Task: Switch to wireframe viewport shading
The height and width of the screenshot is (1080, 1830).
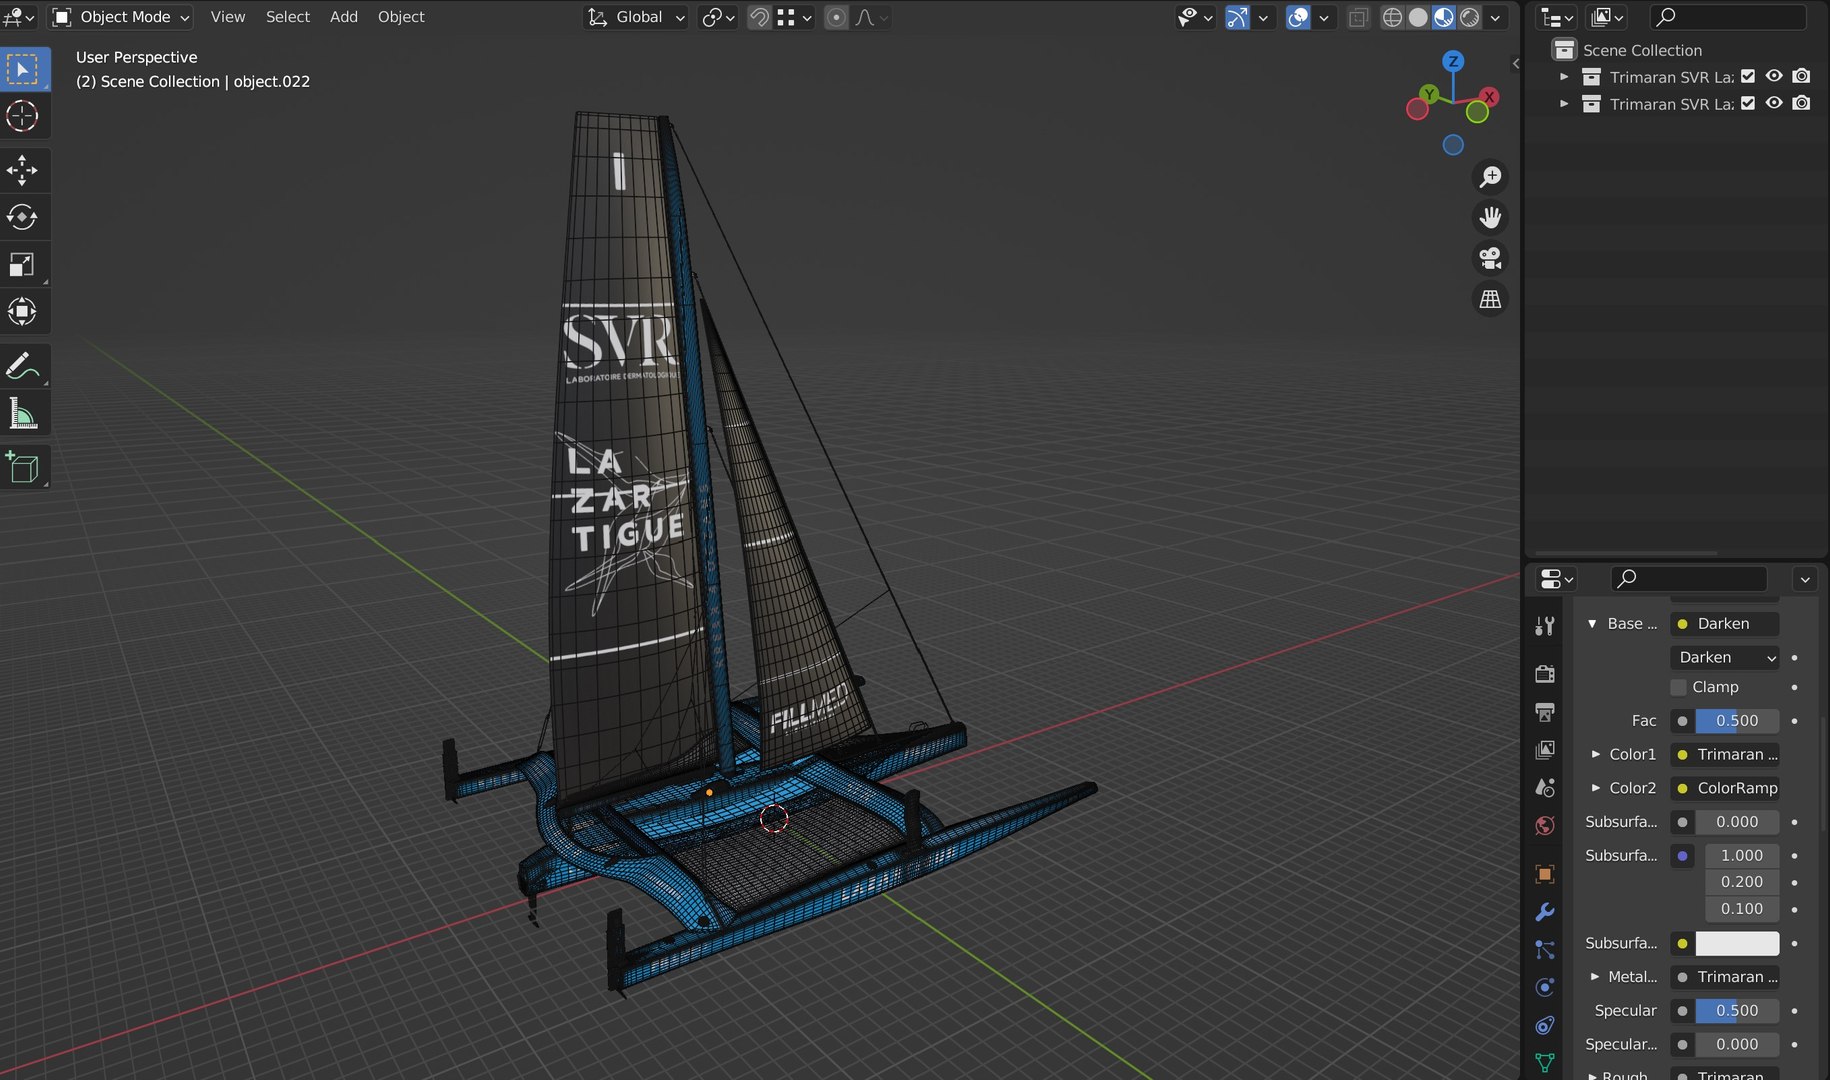Action: [1392, 17]
